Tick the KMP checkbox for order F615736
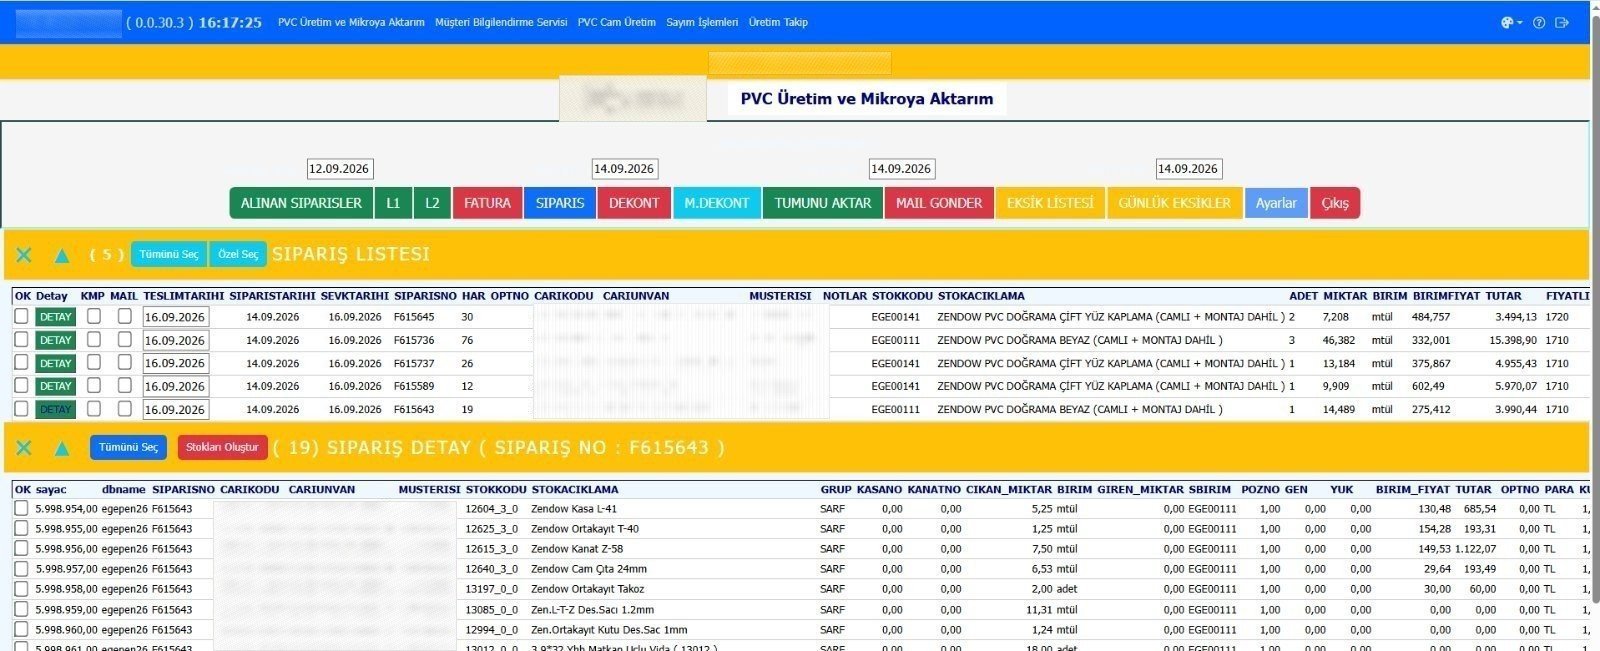Image resolution: width=1600 pixels, height=651 pixels. (93, 340)
